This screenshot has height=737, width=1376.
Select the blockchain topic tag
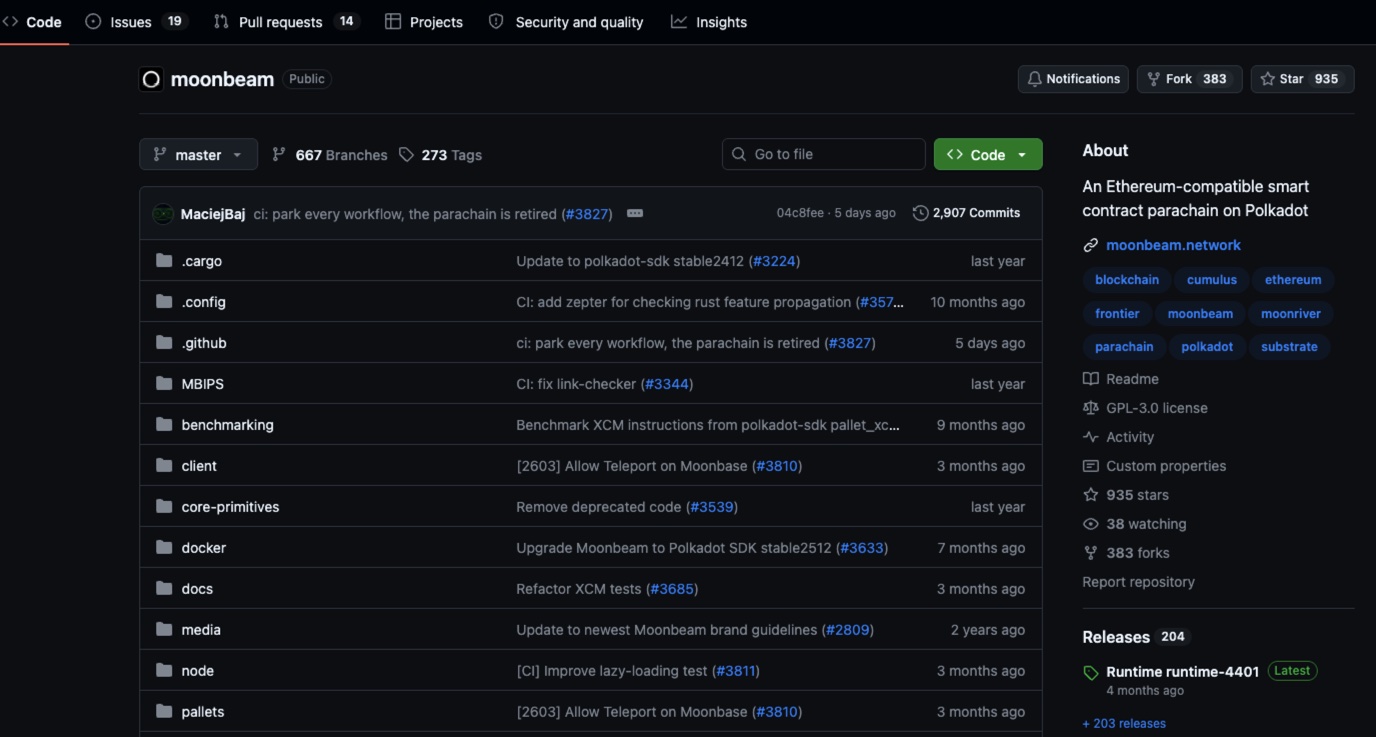pos(1127,280)
